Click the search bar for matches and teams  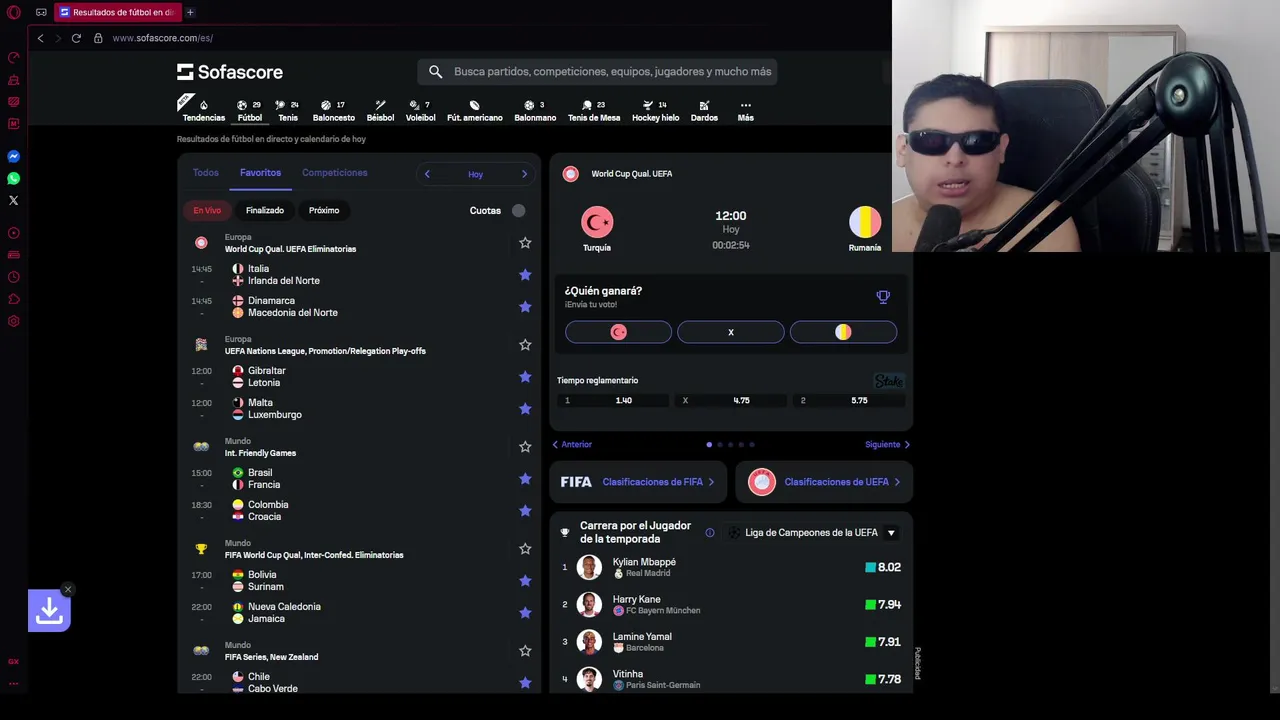click(597, 71)
